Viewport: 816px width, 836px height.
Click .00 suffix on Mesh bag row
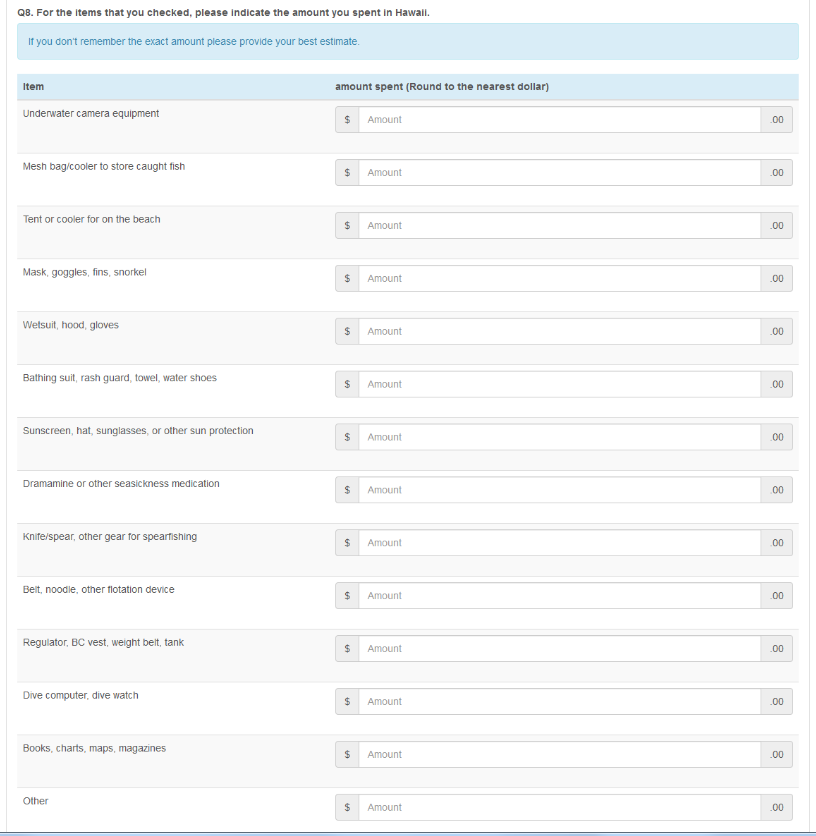777,173
